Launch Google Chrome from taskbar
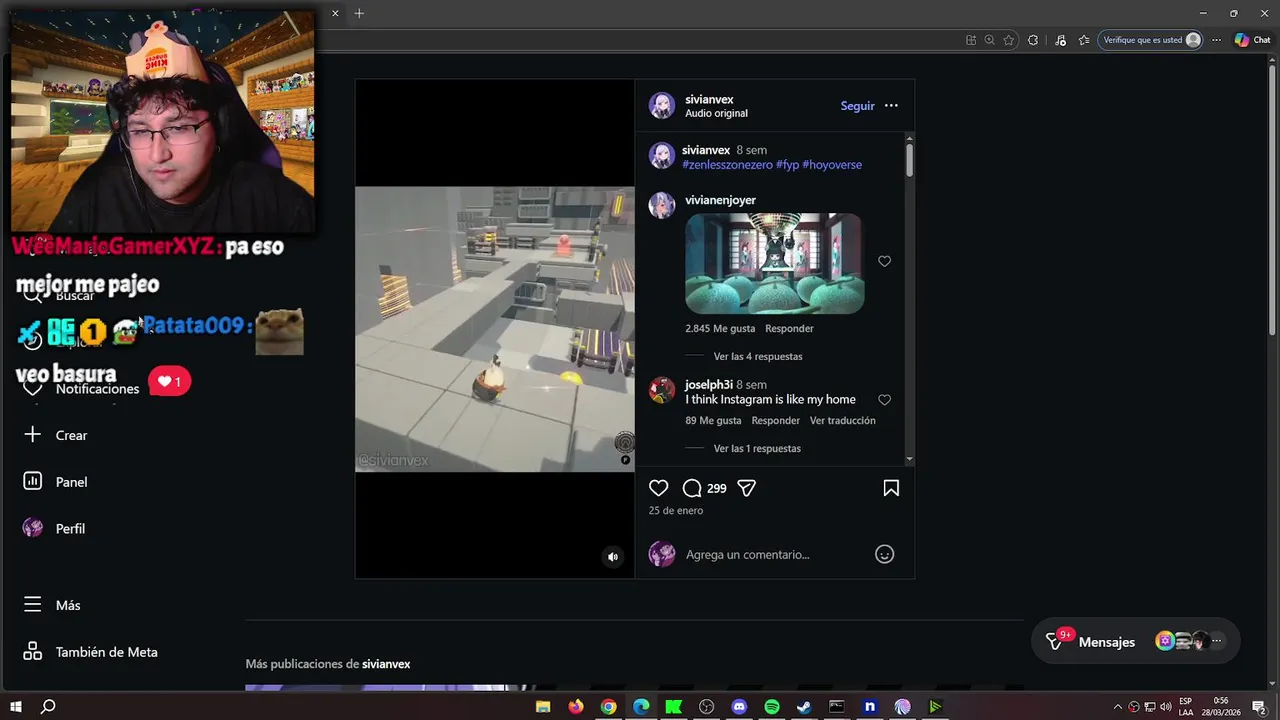Image resolution: width=1280 pixels, height=720 pixels. coord(608,707)
